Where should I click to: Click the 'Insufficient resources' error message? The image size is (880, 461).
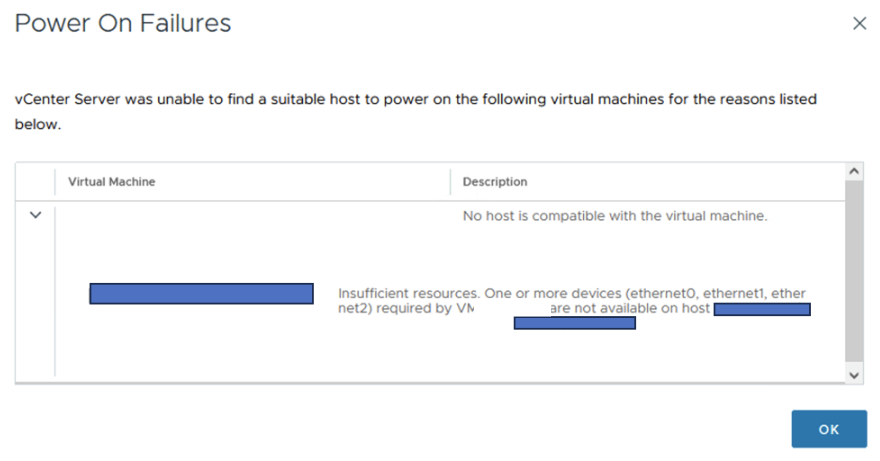tap(408, 293)
